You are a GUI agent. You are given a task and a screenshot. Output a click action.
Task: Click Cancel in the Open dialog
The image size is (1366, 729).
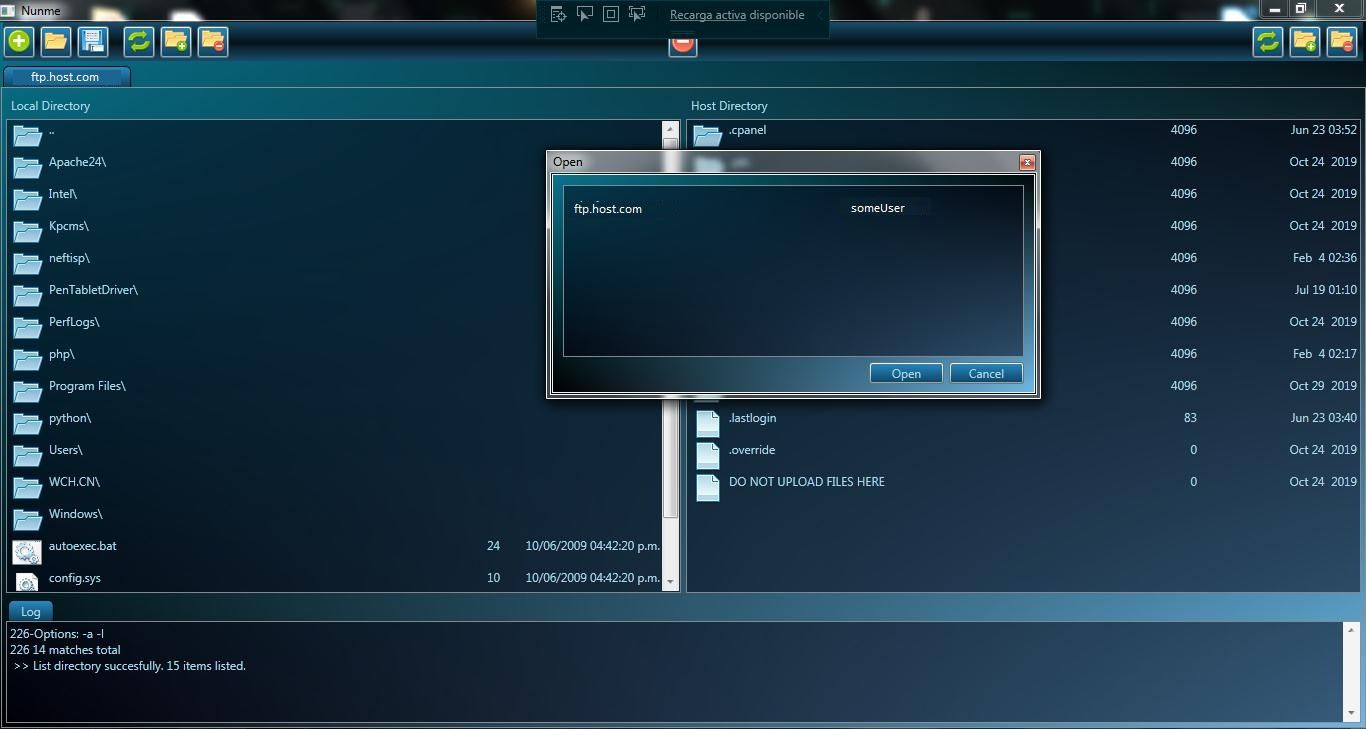click(x=986, y=373)
